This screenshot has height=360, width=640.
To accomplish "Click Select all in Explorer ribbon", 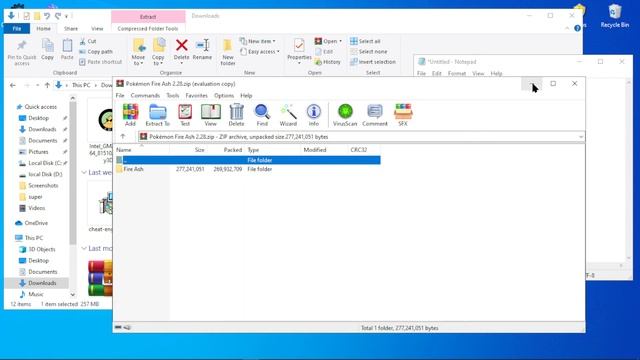I will pos(365,41).
